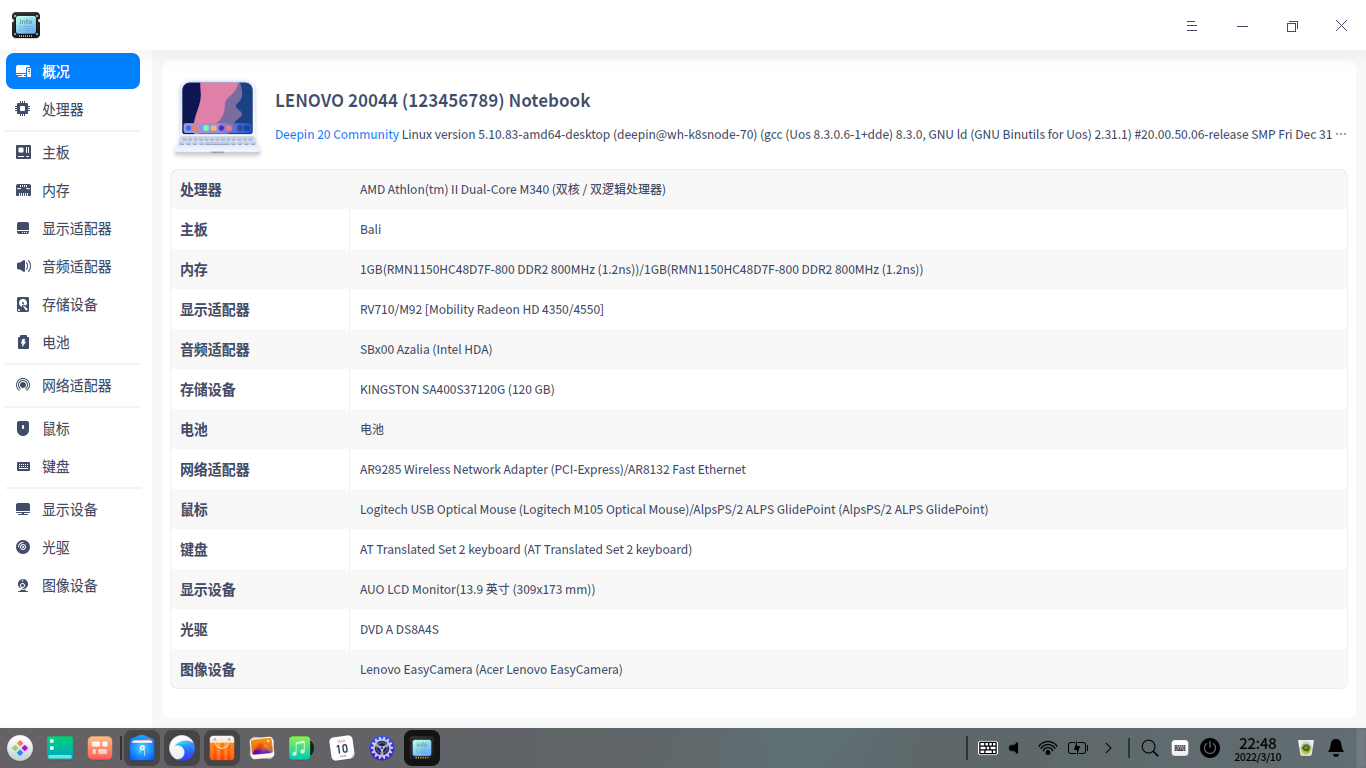Open the file manager from the taskbar
This screenshot has height=768, width=1366.
coord(142,748)
